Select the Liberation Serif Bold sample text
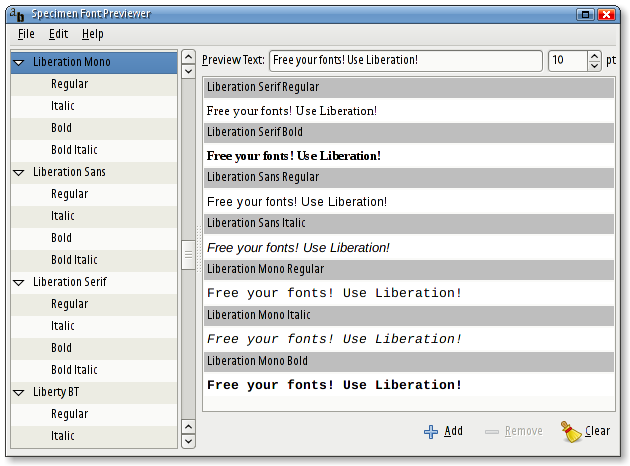Screen dimensions: 630x466 [x=294, y=156]
